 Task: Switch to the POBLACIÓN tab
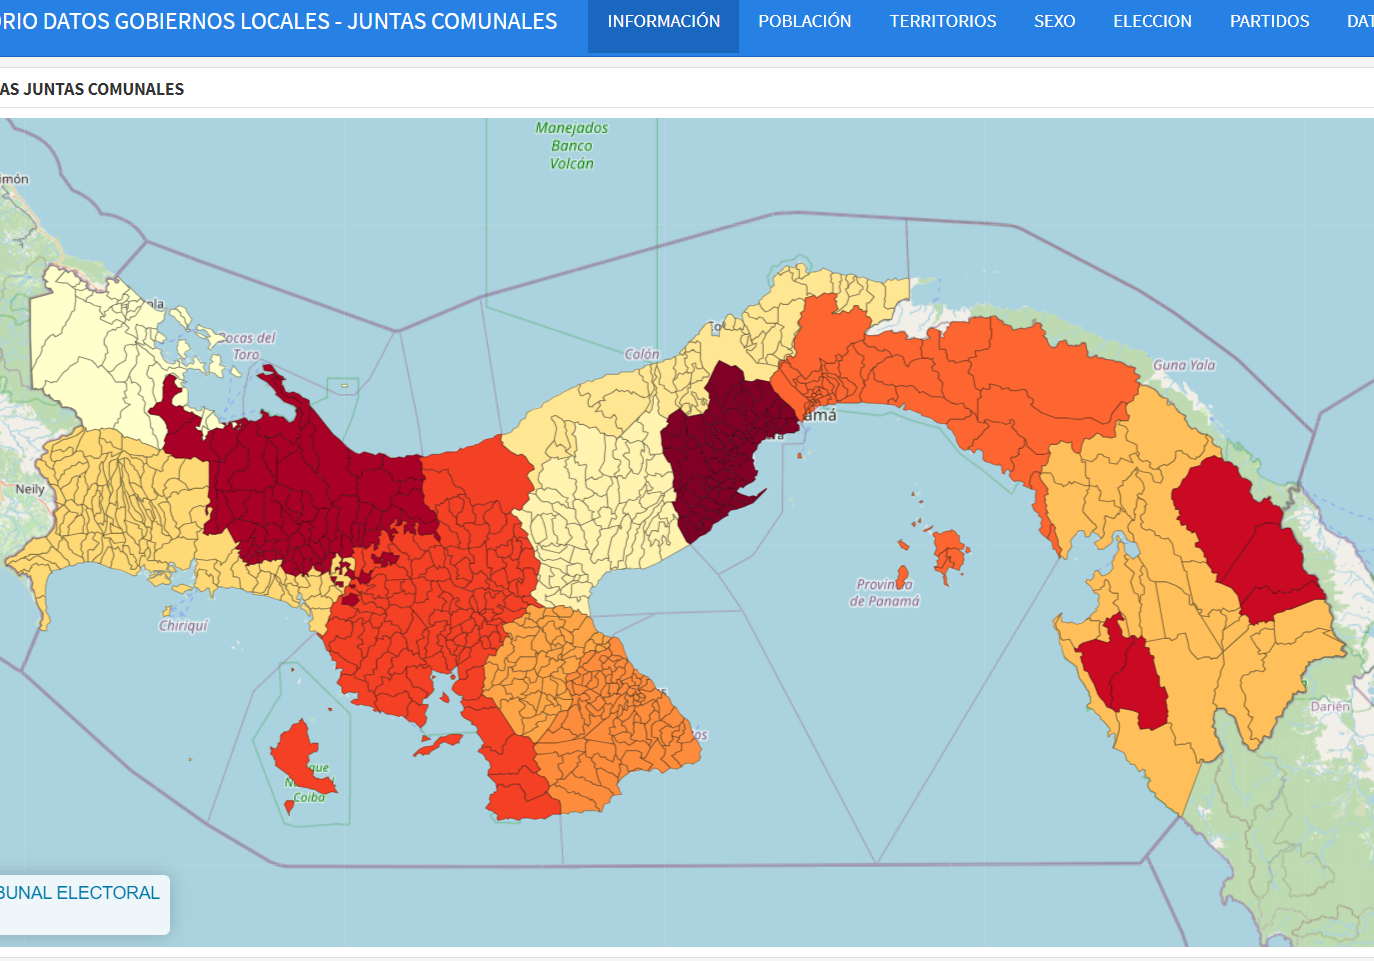(804, 22)
